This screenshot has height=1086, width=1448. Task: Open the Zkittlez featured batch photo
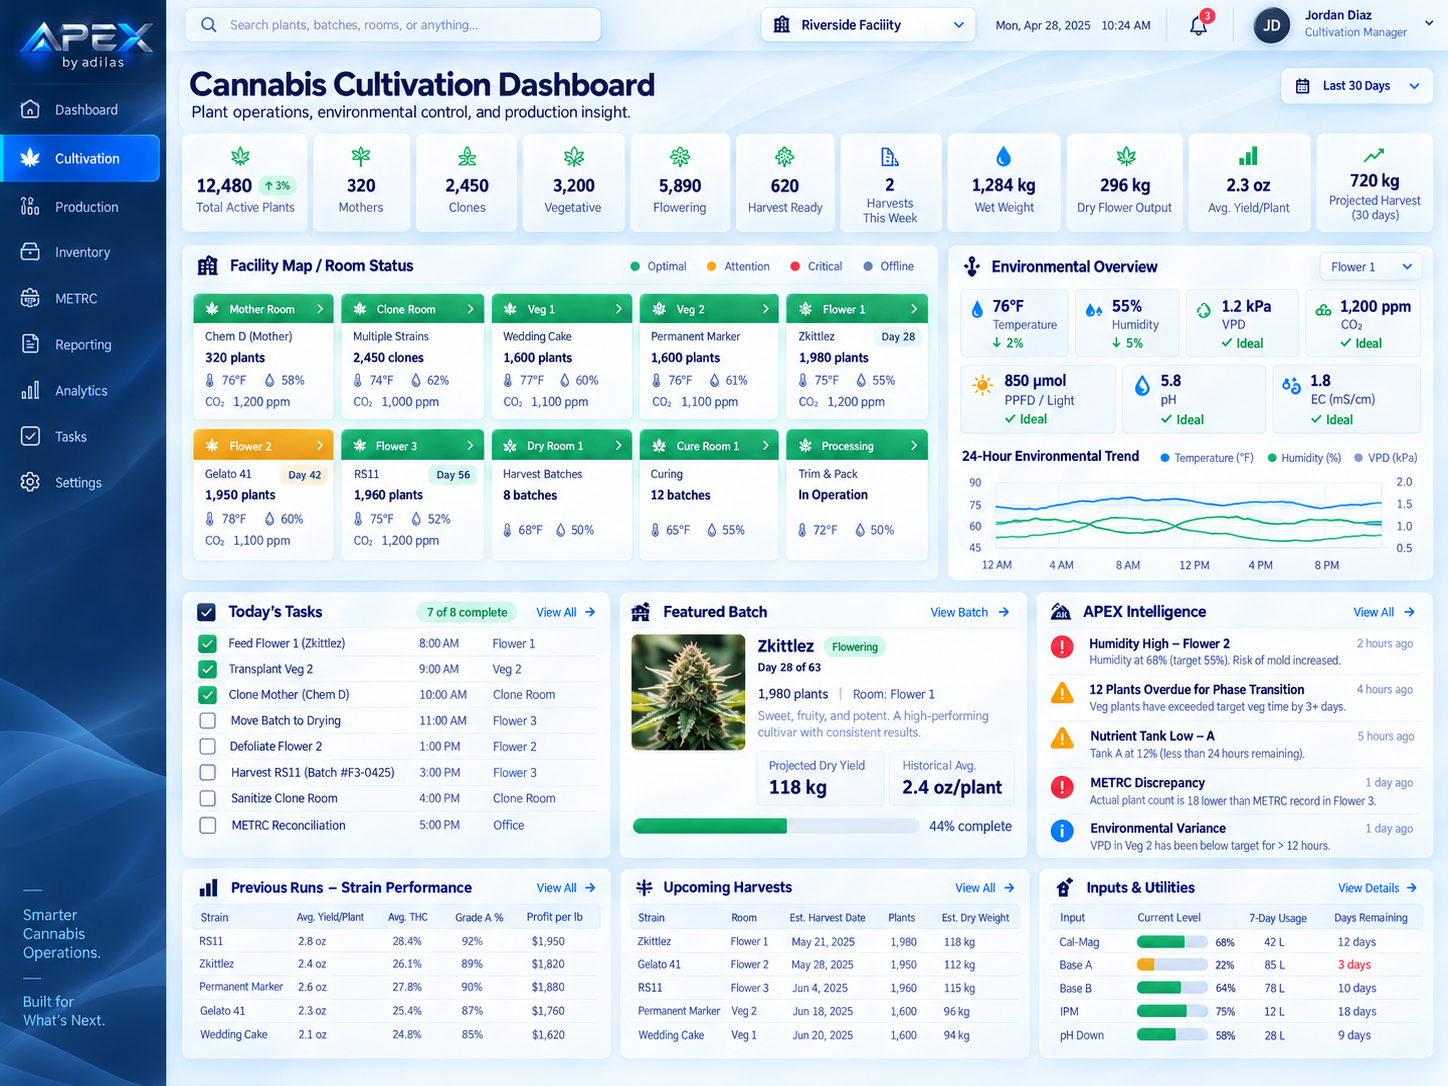click(688, 692)
